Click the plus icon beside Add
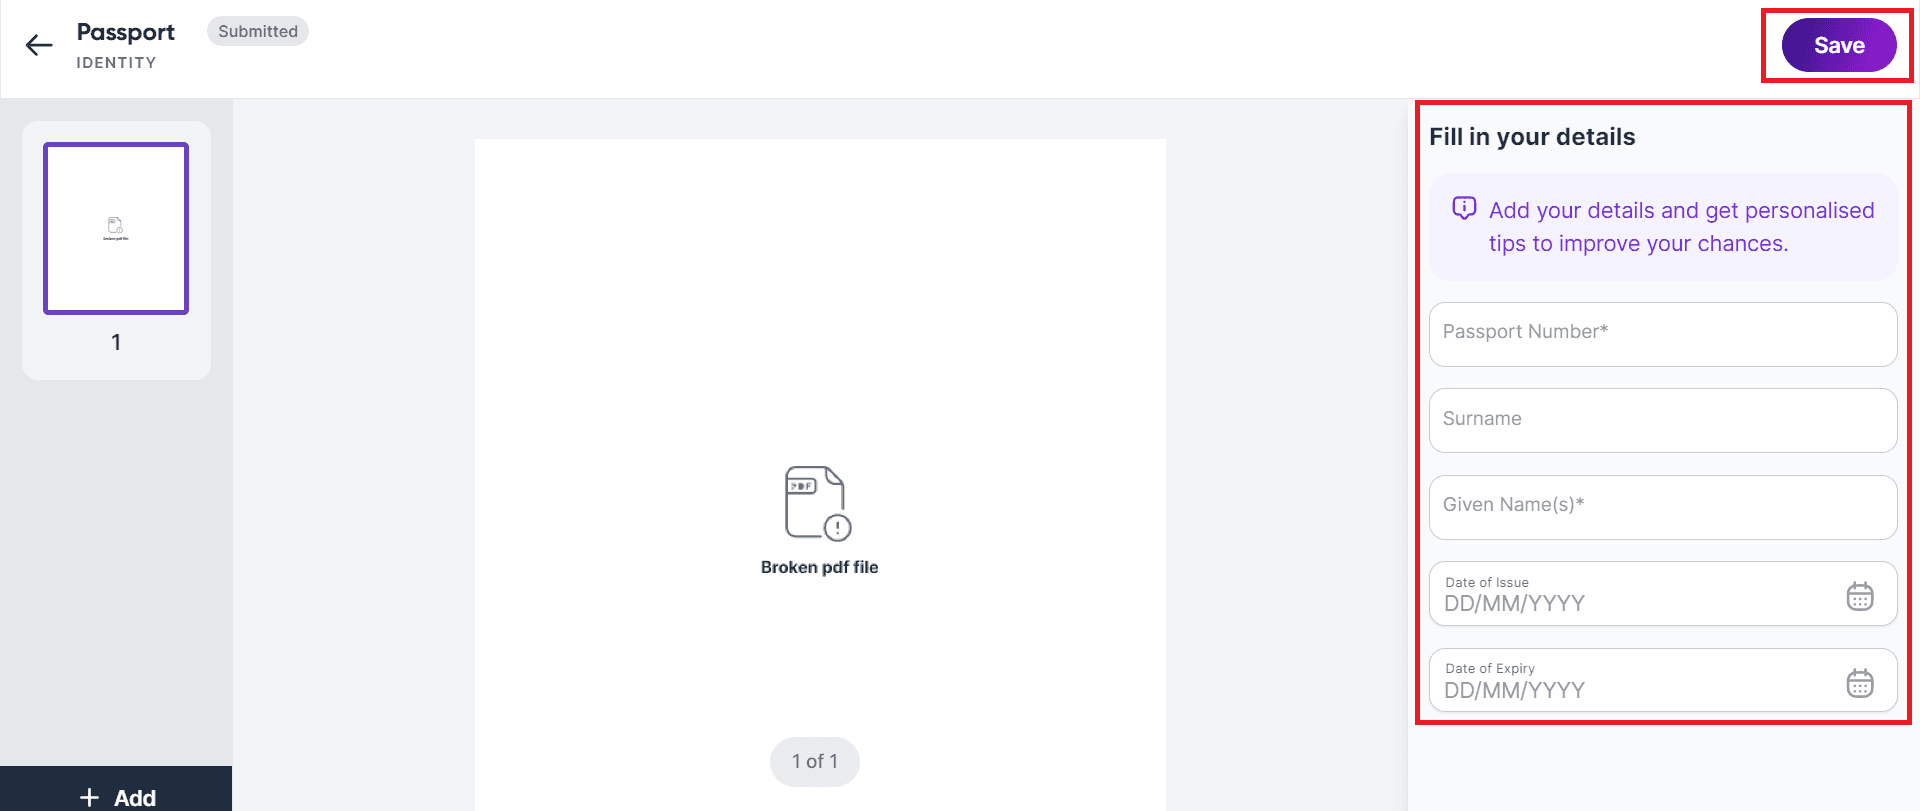 click(x=89, y=797)
